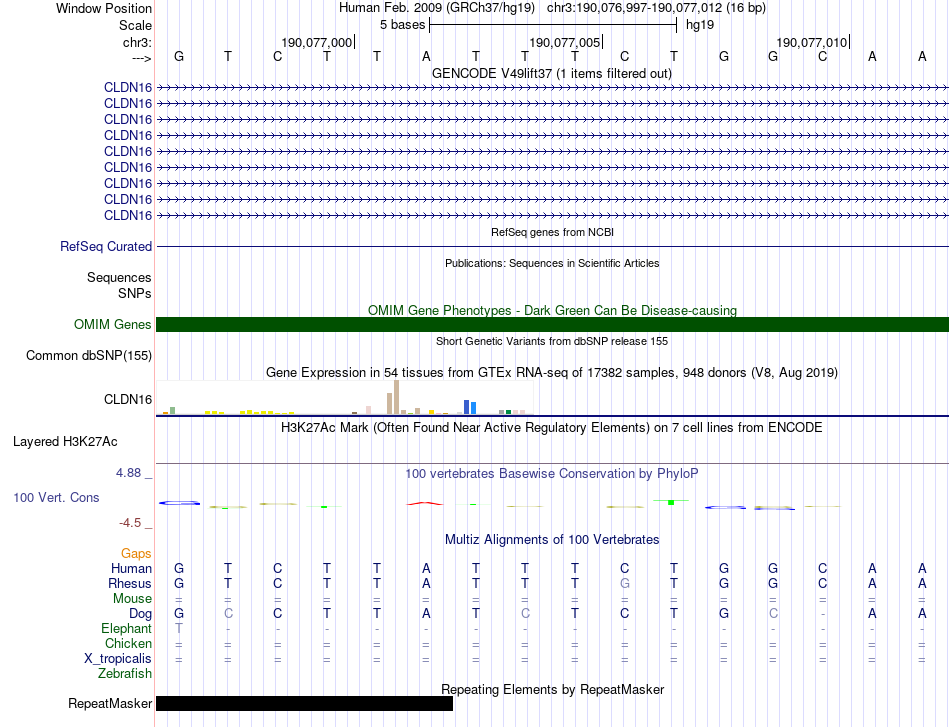Click the grey G mismatch in Rhesus row
This screenshot has width=950, height=727.
click(625, 583)
